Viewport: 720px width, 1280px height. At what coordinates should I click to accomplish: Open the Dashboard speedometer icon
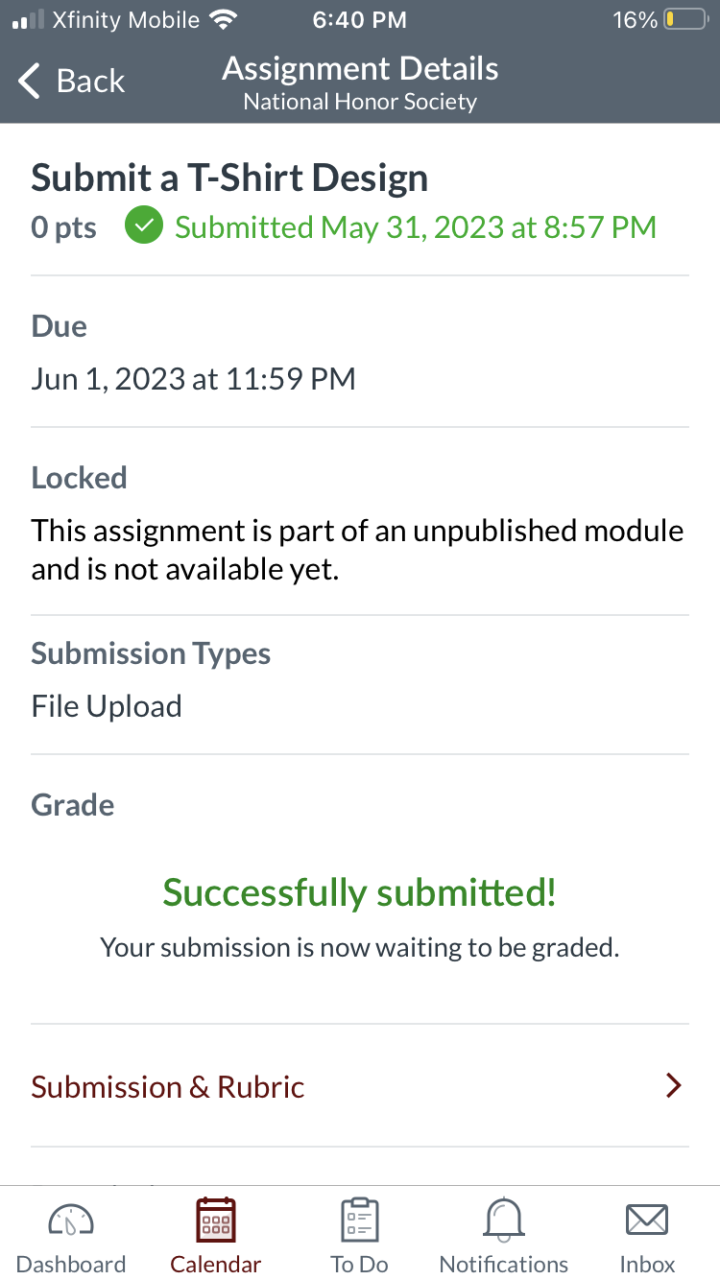pos(71,1220)
